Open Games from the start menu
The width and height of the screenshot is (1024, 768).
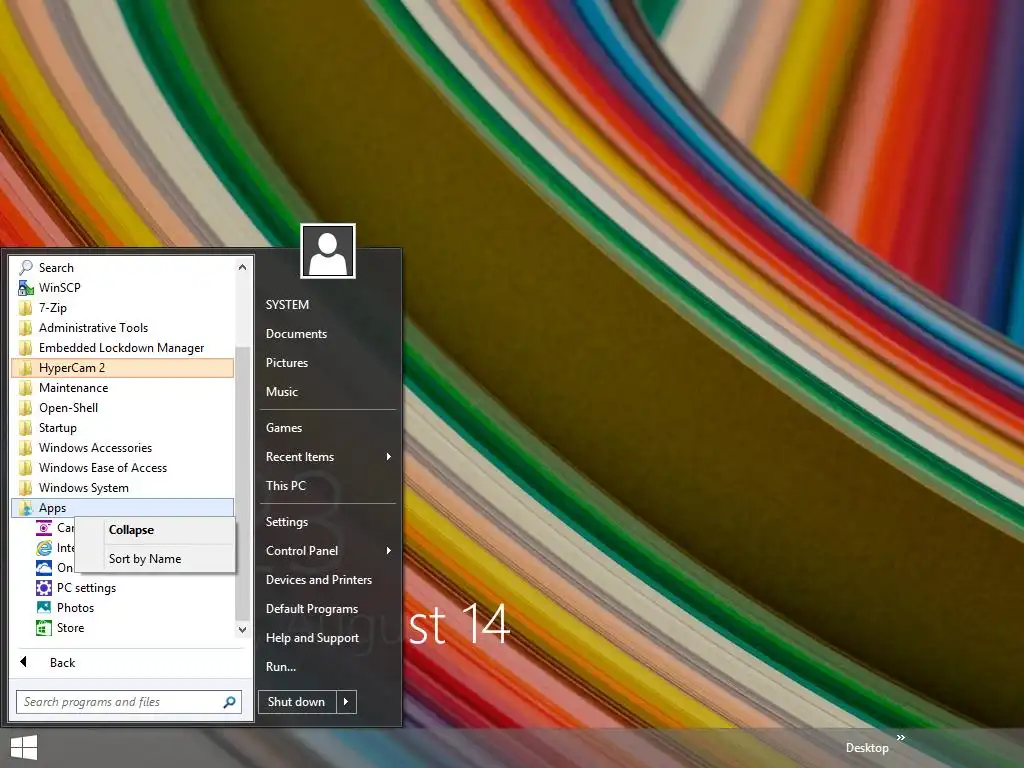pos(284,428)
